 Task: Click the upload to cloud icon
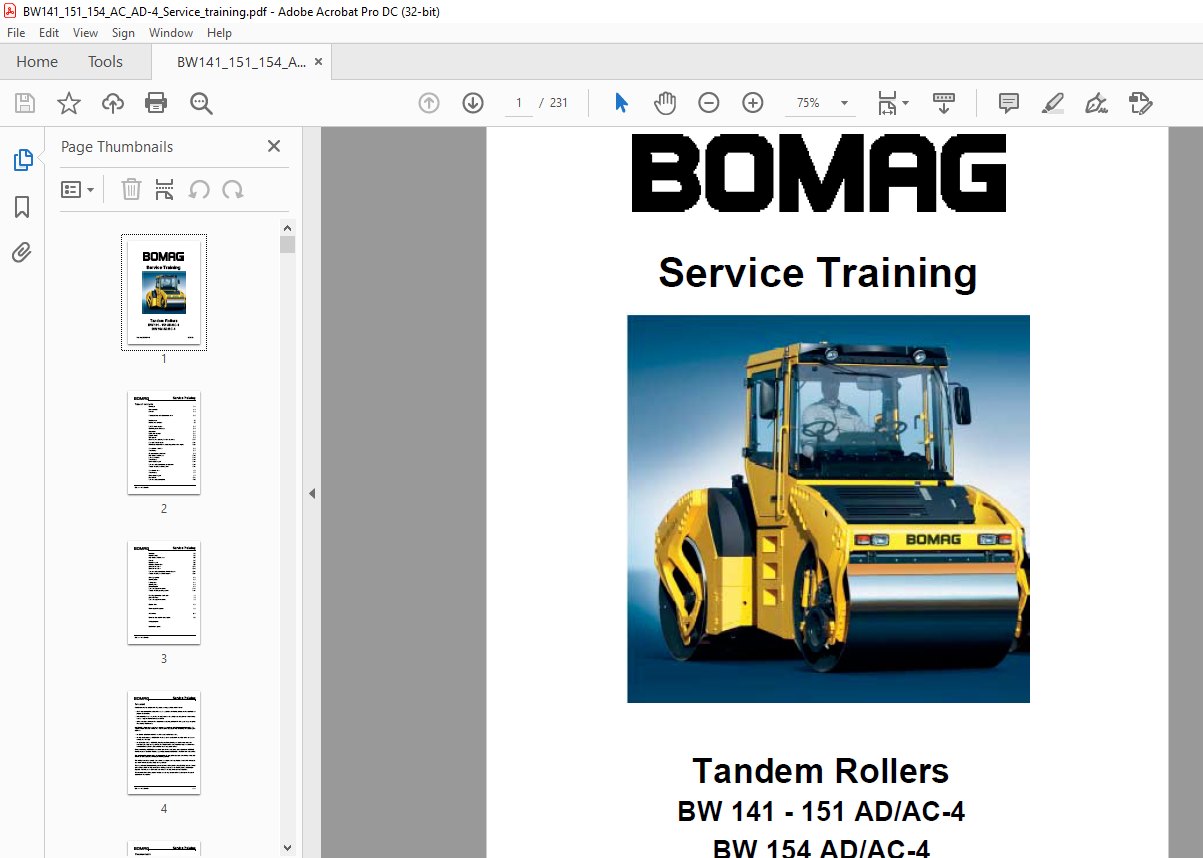coord(113,103)
